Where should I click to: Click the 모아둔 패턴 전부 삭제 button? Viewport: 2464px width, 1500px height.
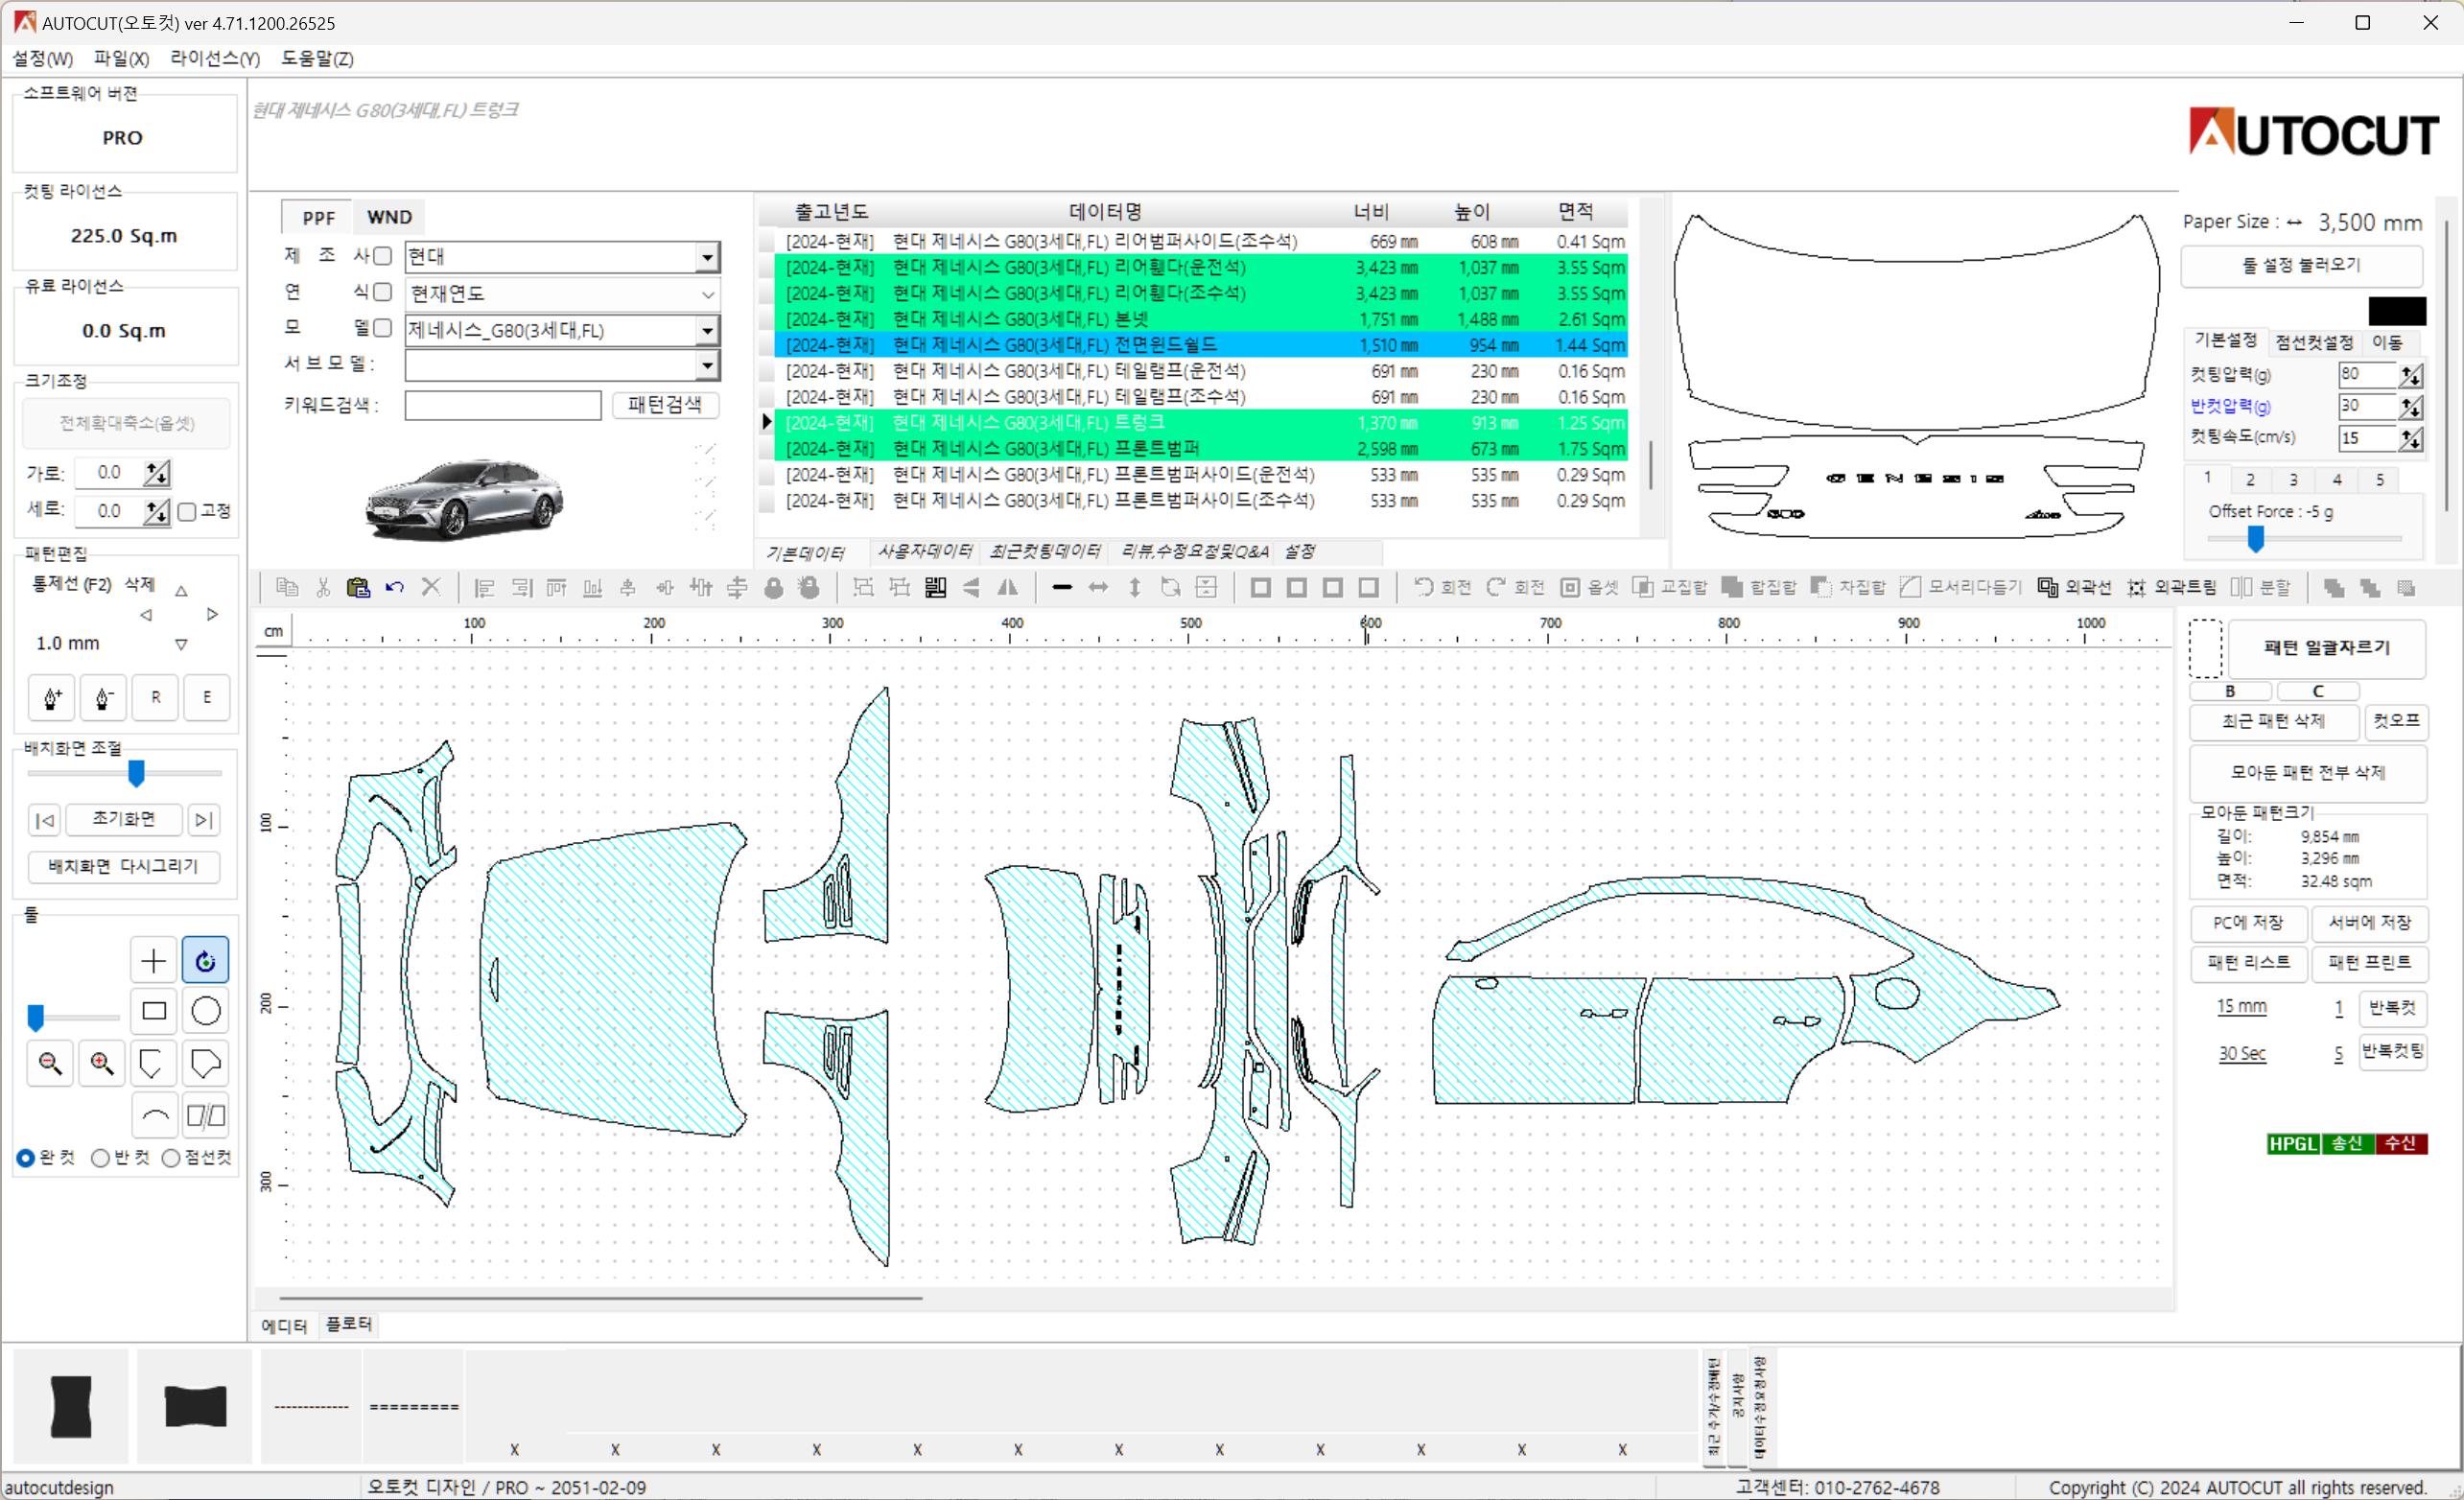(2308, 772)
